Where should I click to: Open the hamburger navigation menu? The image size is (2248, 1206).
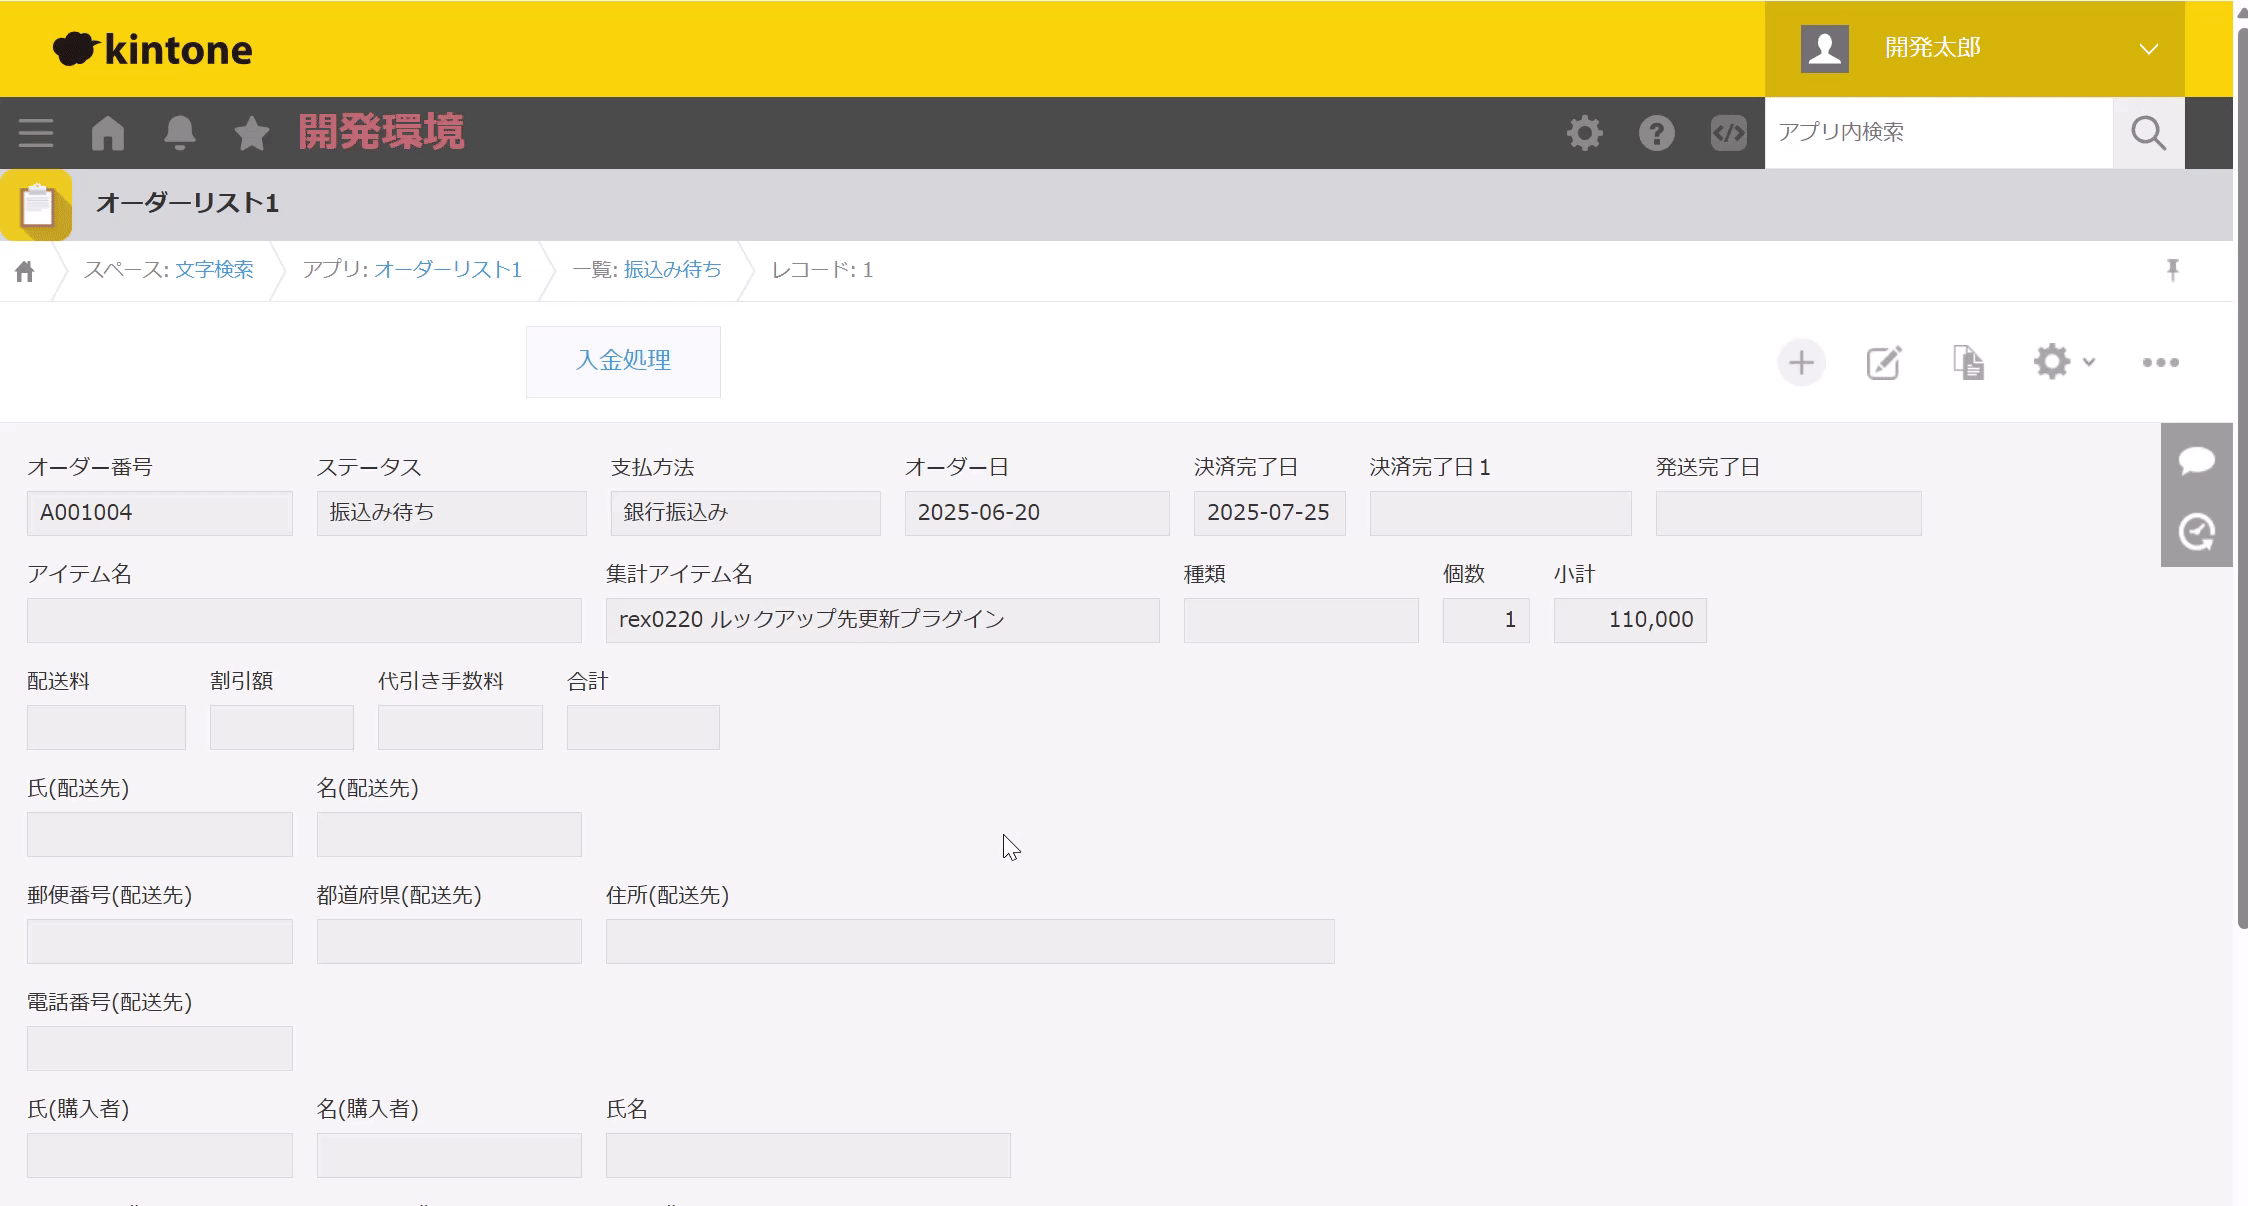[x=36, y=133]
